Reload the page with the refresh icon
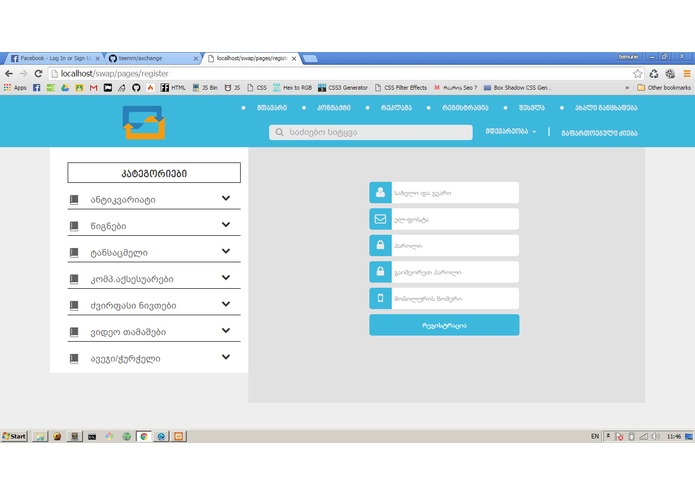The width and height of the screenshot is (695, 494). [x=39, y=74]
